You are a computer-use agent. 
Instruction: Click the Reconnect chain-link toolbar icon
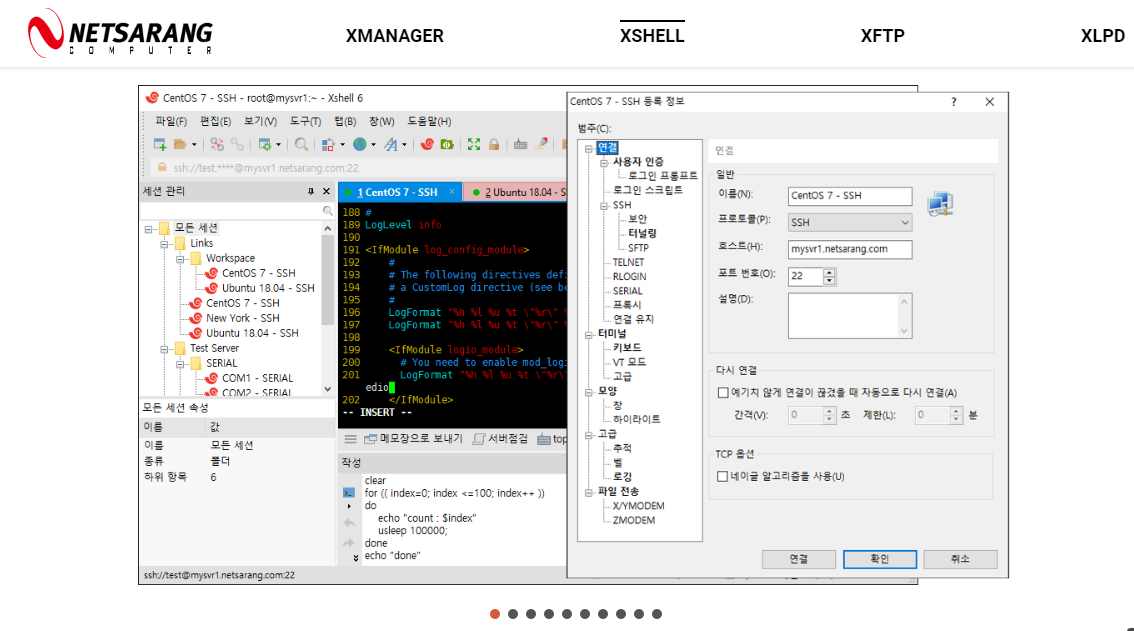click(x=237, y=145)
